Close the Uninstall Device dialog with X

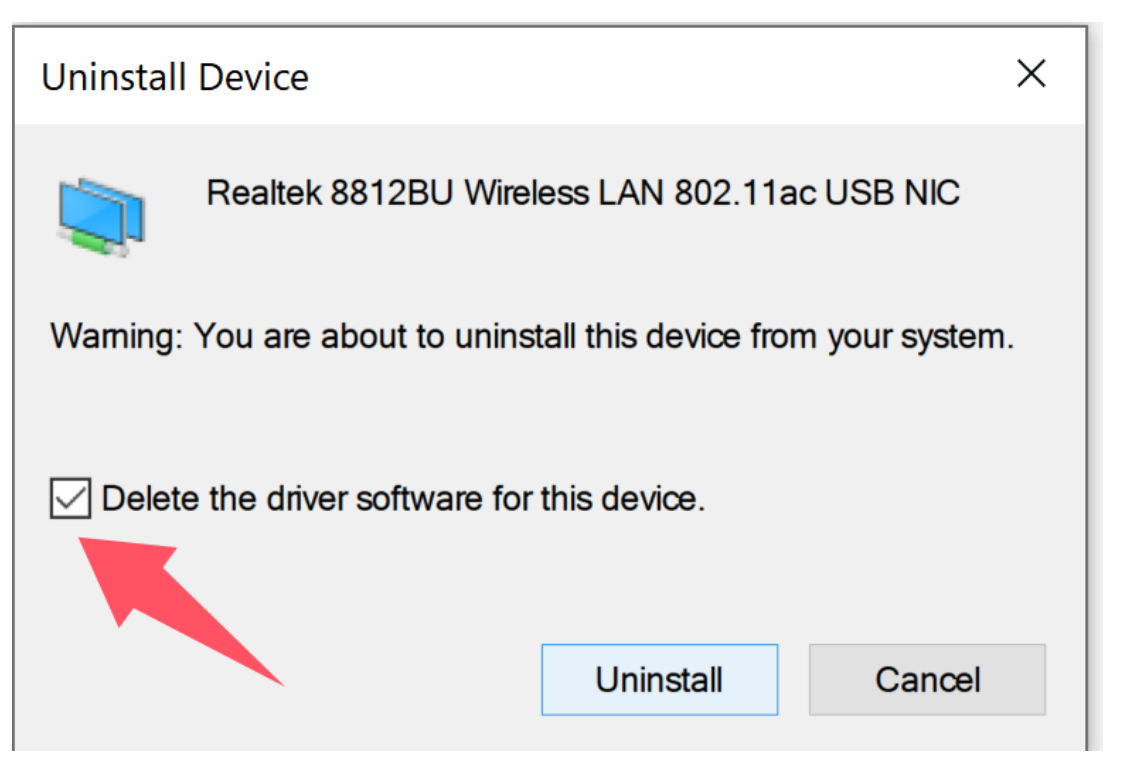click(x=1030, y=74)
